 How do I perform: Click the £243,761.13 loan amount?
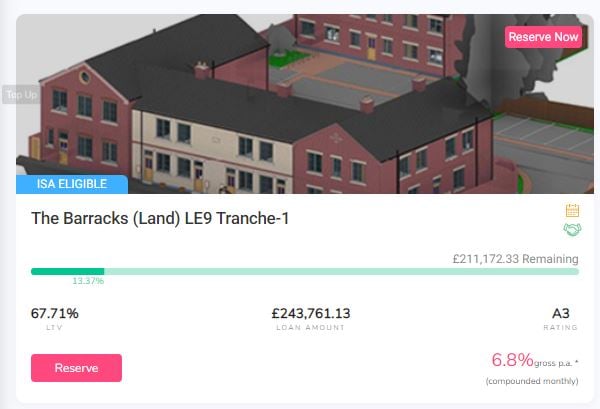click(x=311, y=313)
